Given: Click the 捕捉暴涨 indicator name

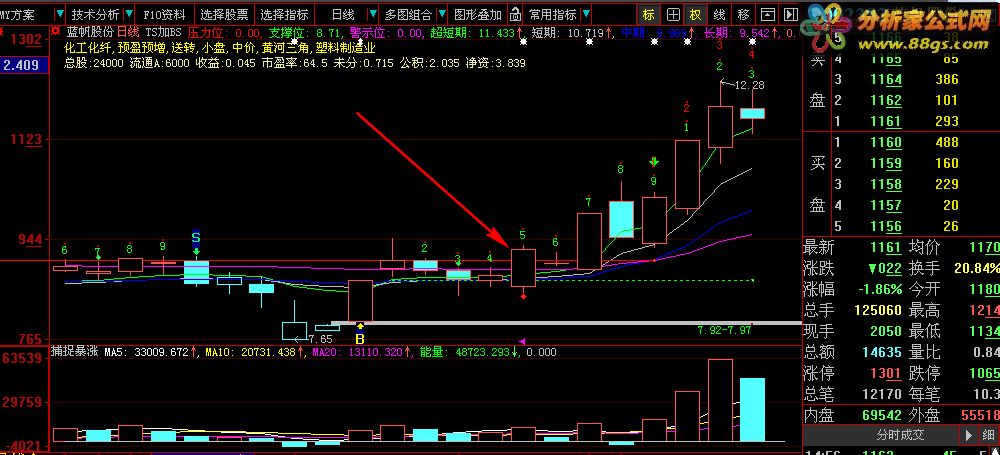Looking at the screenshot, I should coord(75,352).
